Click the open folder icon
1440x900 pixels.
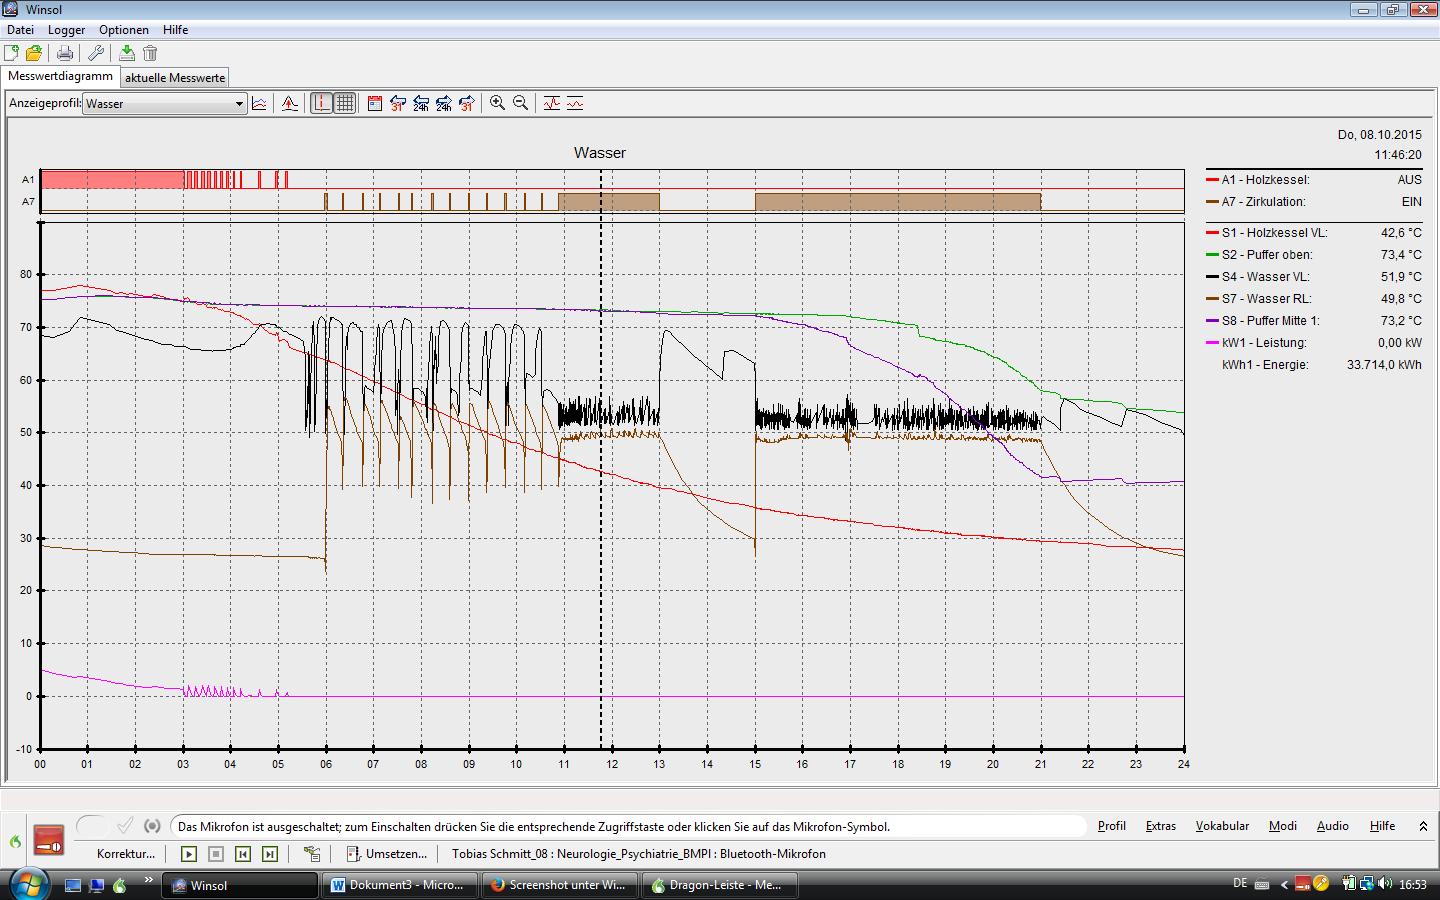click(x=34, y=53)
